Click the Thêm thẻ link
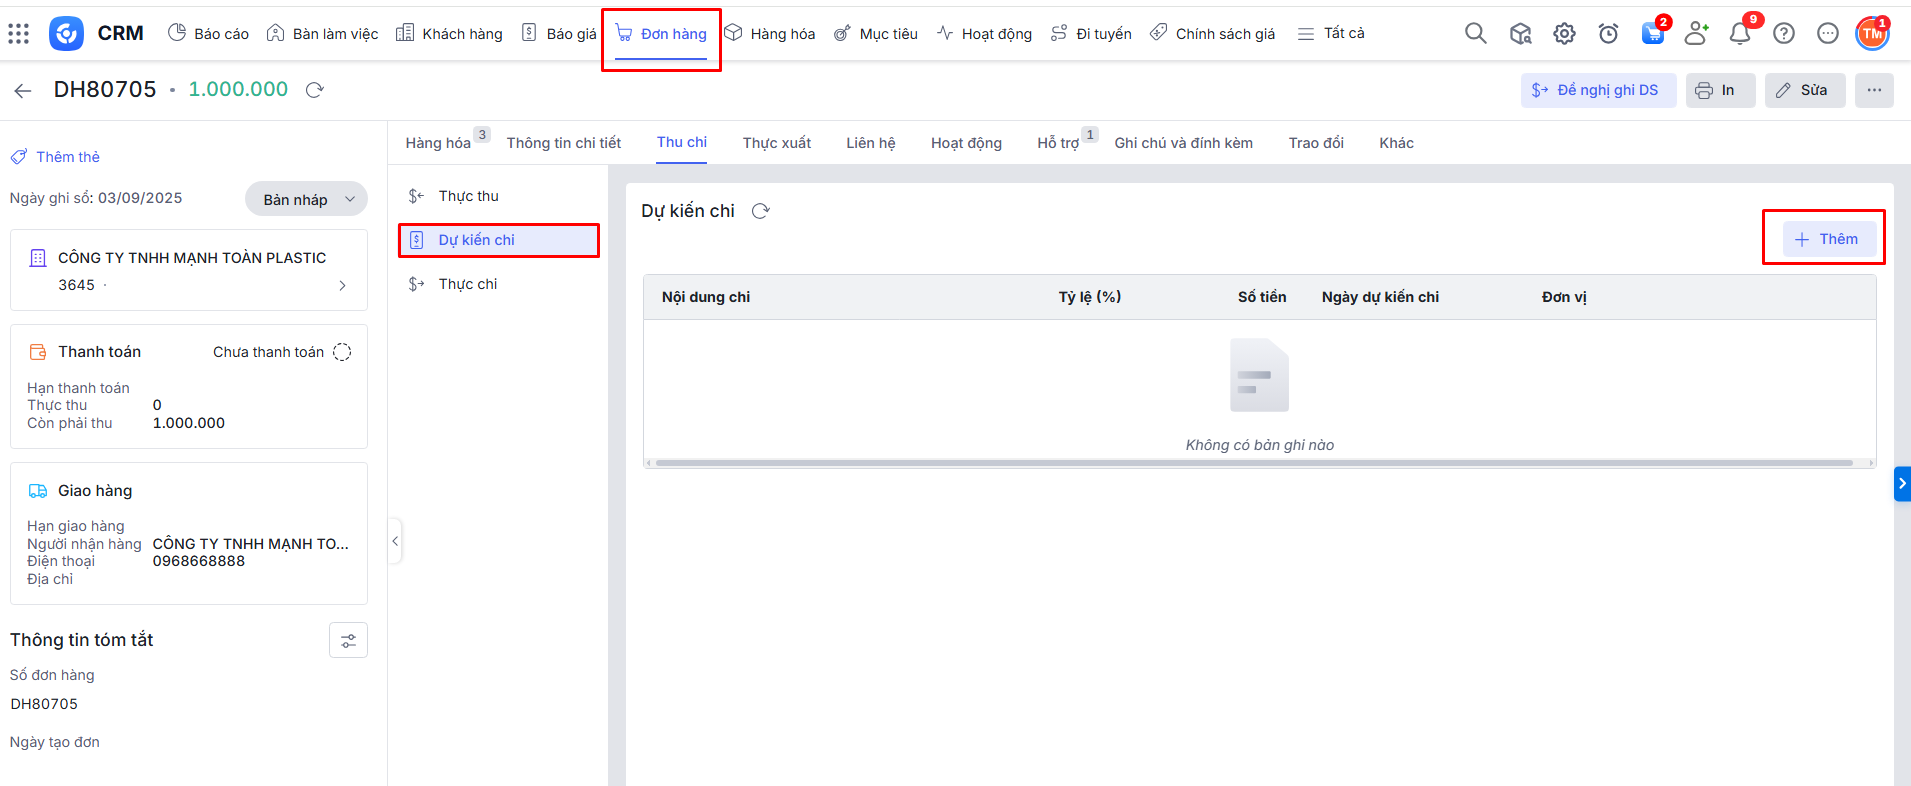This screenshot has height=786, width=1911. 67,157
